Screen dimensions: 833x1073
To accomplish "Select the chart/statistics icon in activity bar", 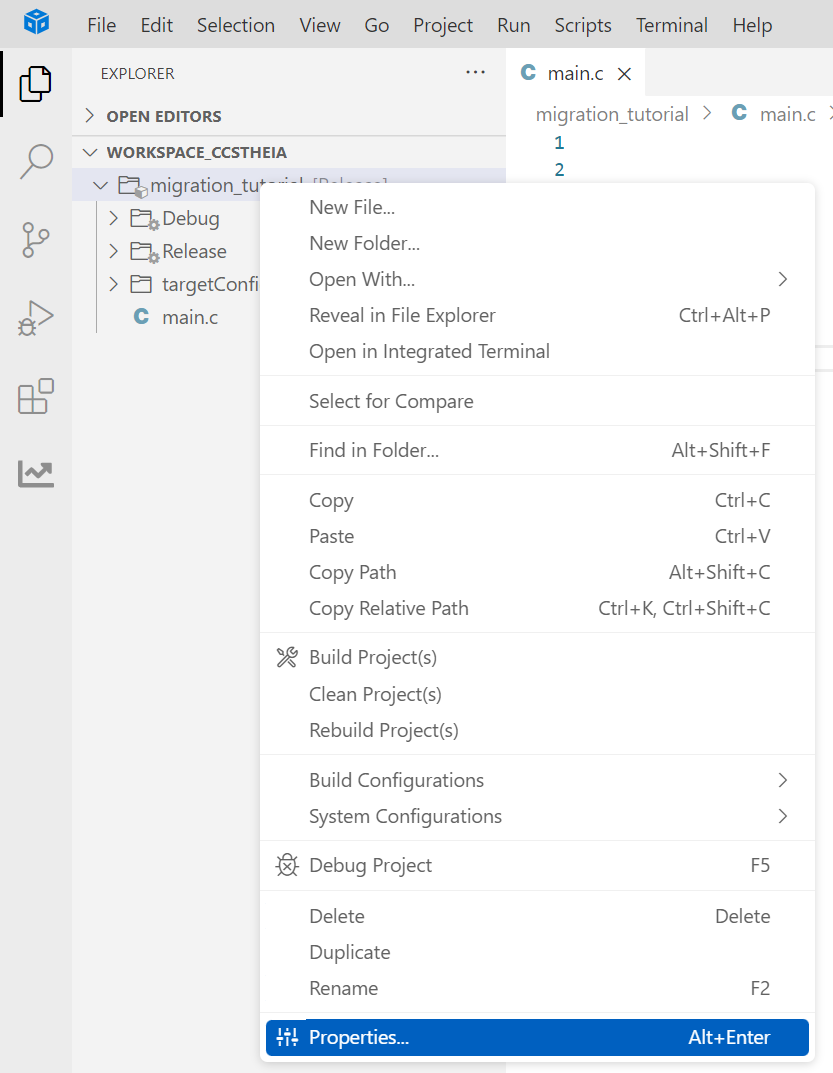I will coord(35,474).
